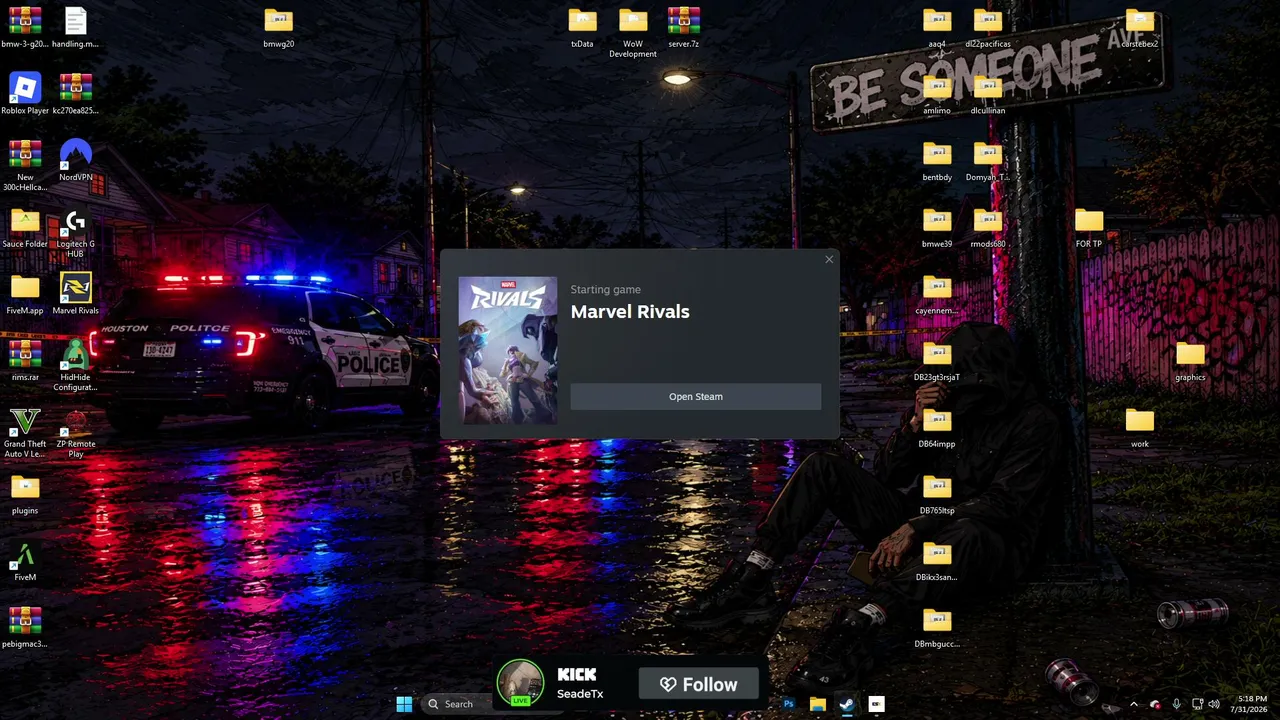The image size is (1280, 720).
Task: Select the bmwe39 folder
Action: click(x=937, y=227)
